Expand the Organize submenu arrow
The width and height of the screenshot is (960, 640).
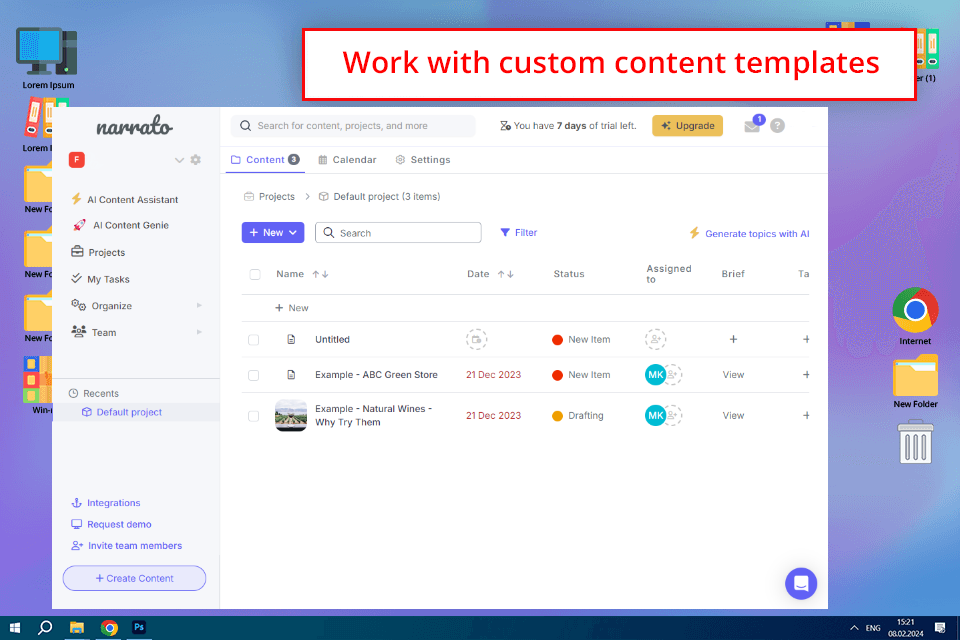[x=199, y=306]
